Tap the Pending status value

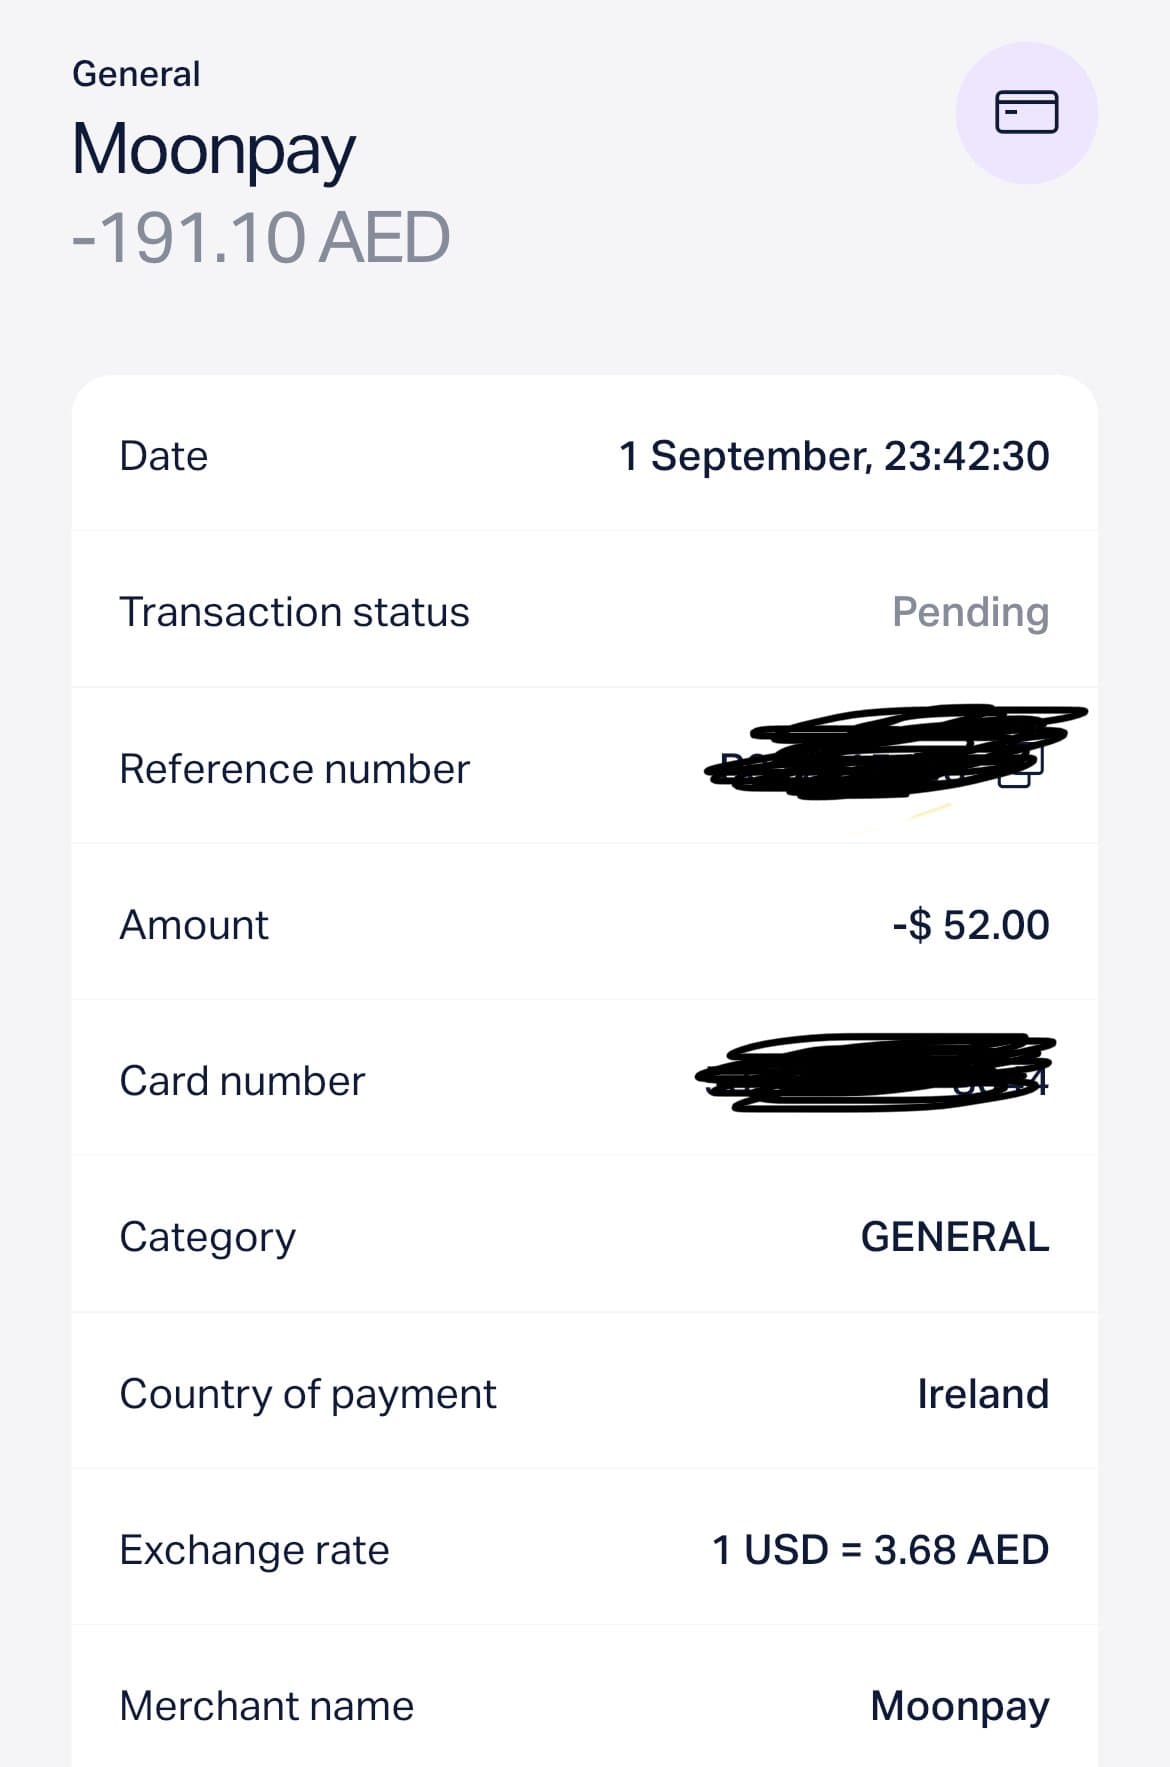point(970,612)
